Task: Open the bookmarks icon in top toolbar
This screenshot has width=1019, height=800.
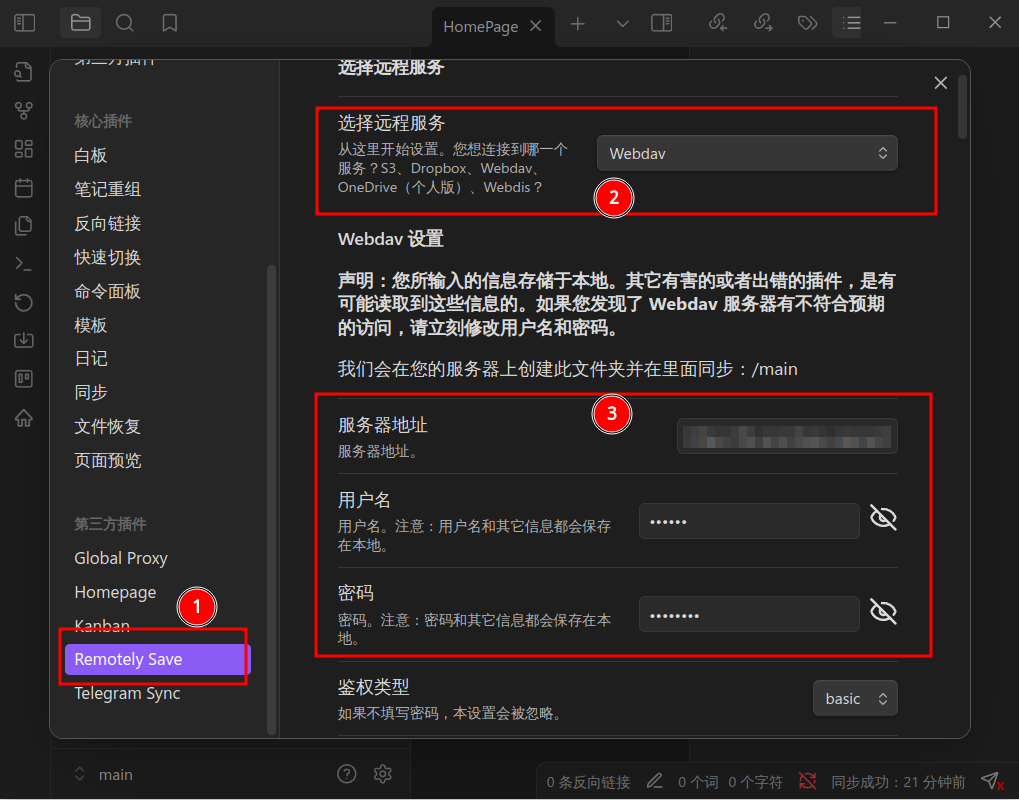Action: pyautogui.click(x=170, y=23)
